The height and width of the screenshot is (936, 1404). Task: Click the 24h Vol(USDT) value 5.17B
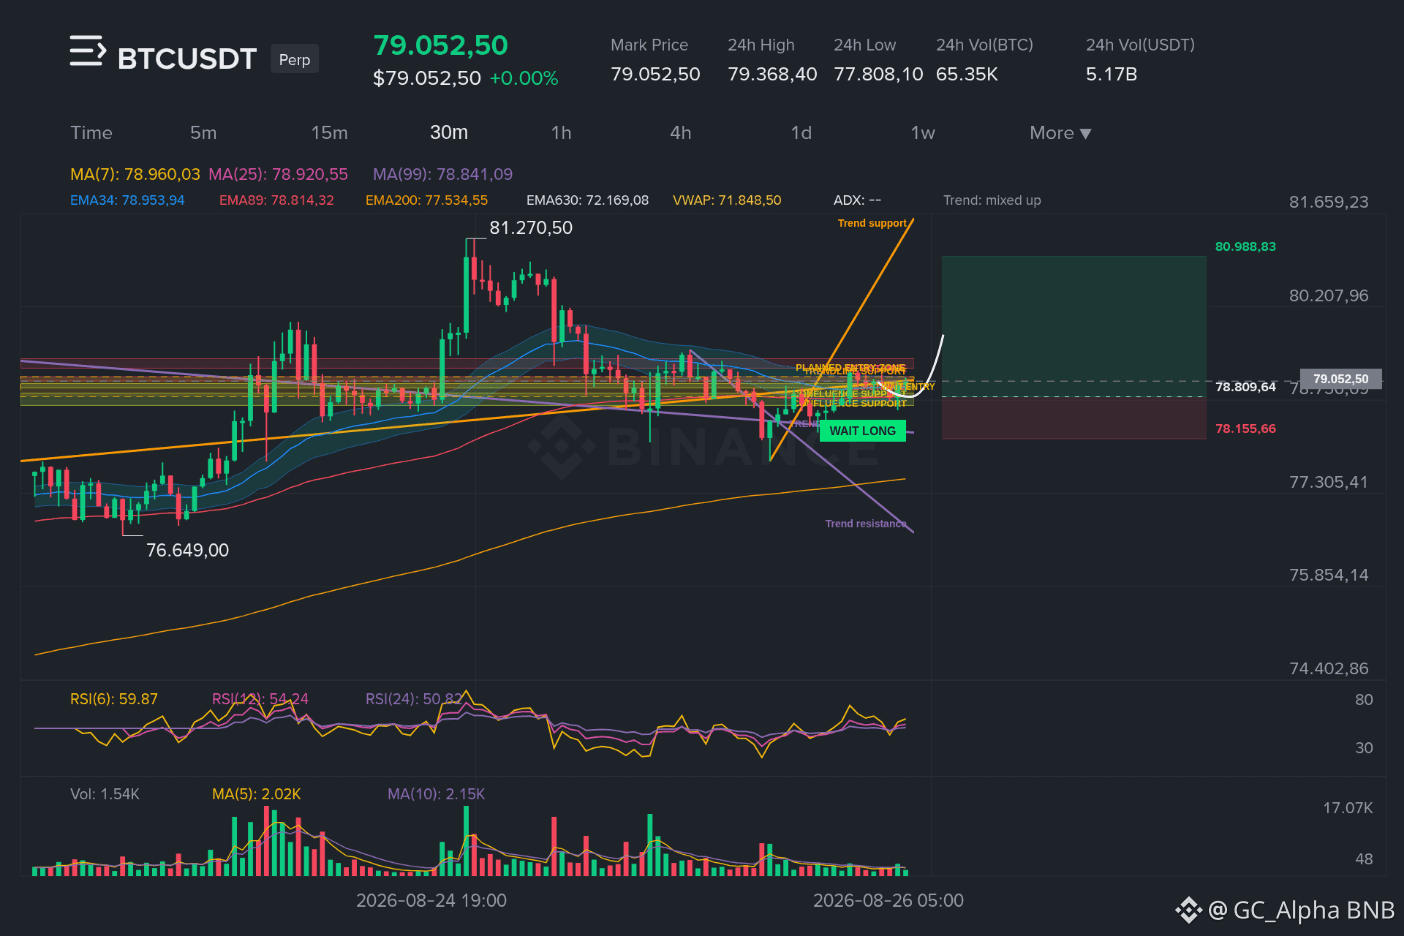[1112, 74]
